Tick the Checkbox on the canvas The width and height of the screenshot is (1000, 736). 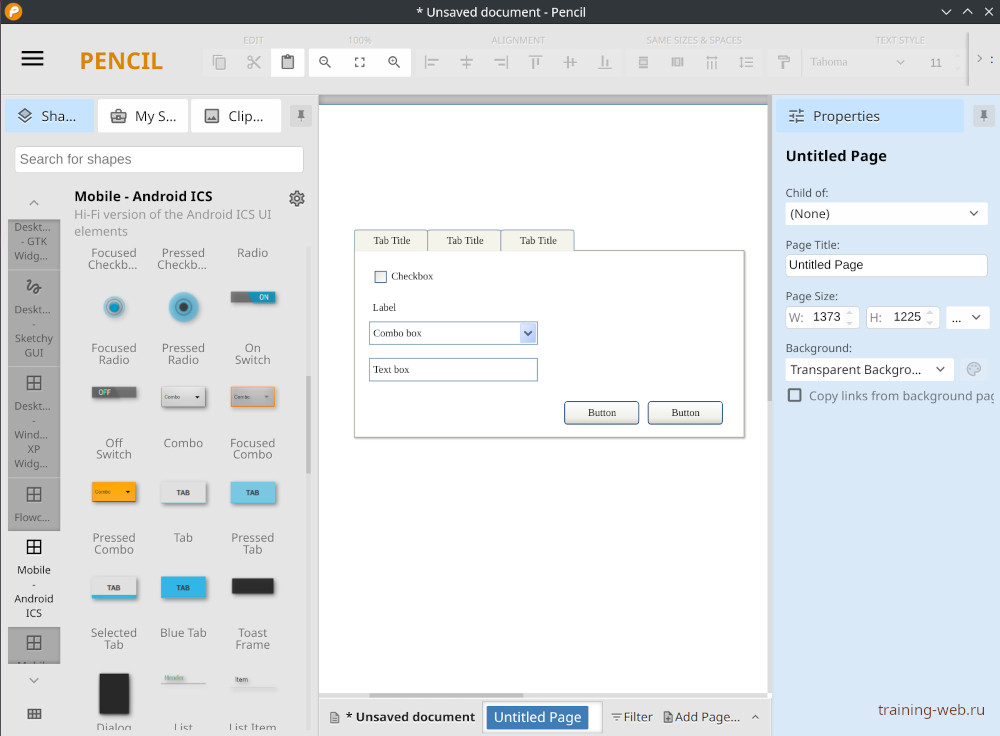pyautogui.click(x=381, y=276)
